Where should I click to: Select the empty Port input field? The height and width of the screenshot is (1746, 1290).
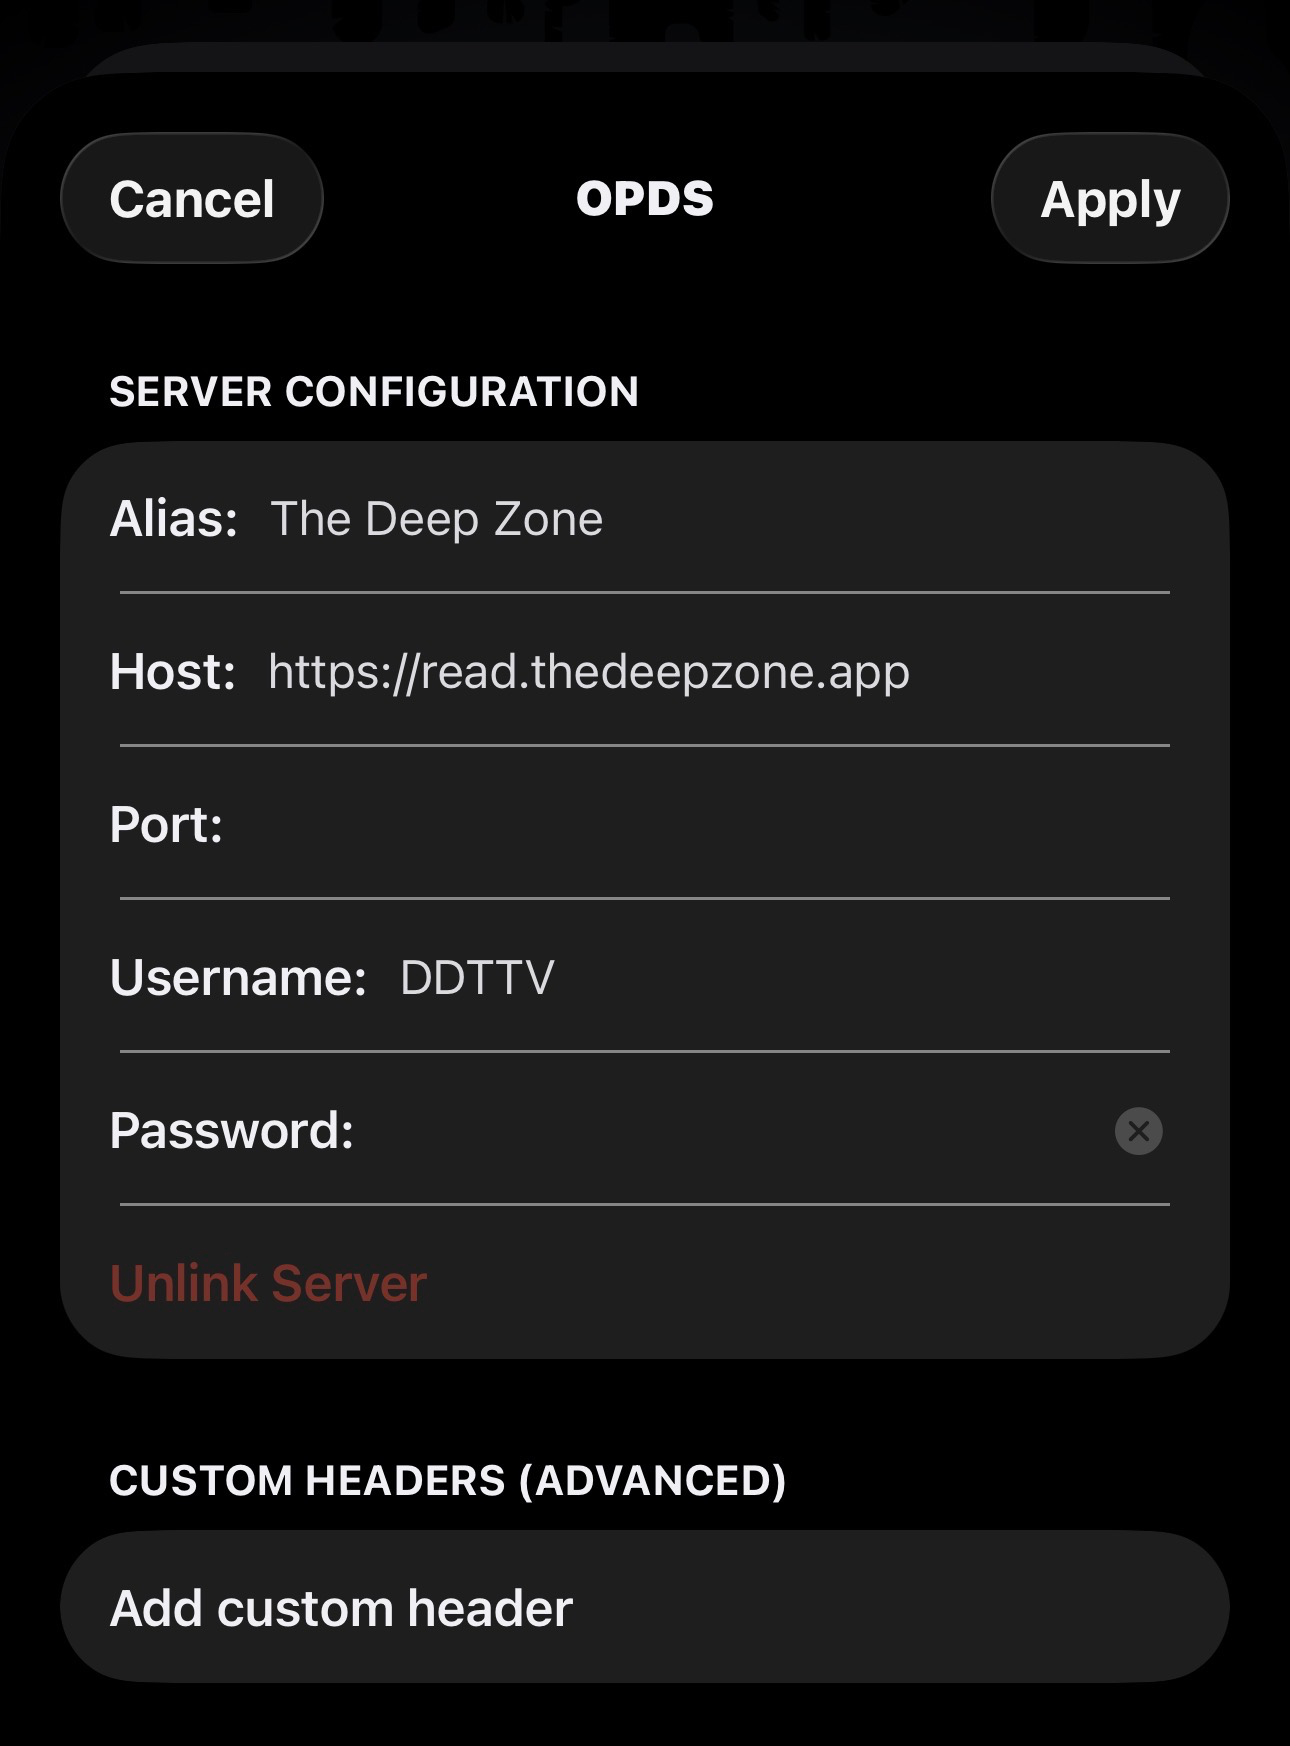(x=690, y=825)
